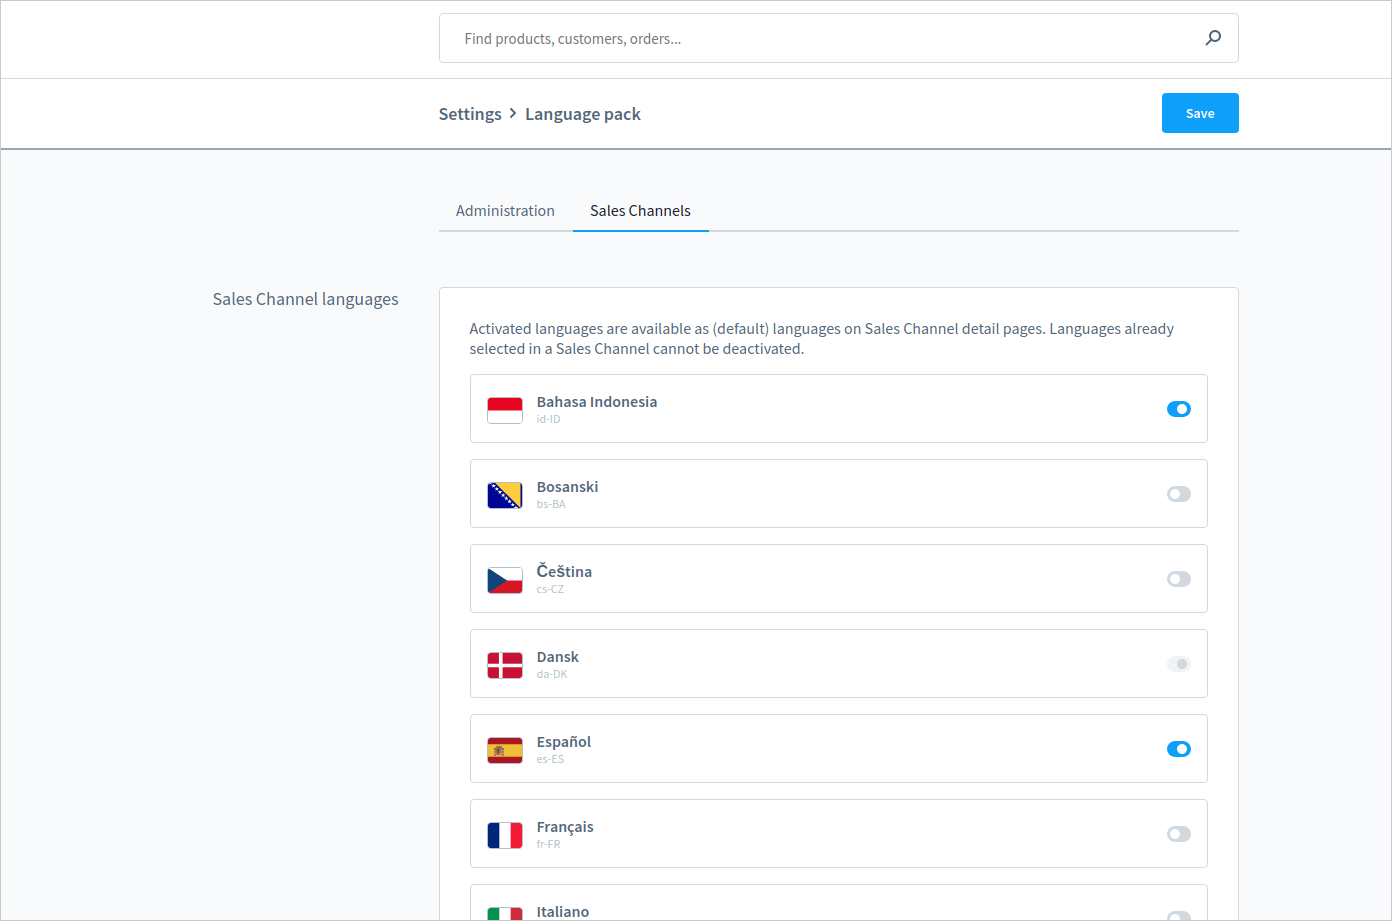This screenshot has height=921, width=1392.
Task: Disable the Bahasa Indonesia language toggle
Action: point(1179,409)
